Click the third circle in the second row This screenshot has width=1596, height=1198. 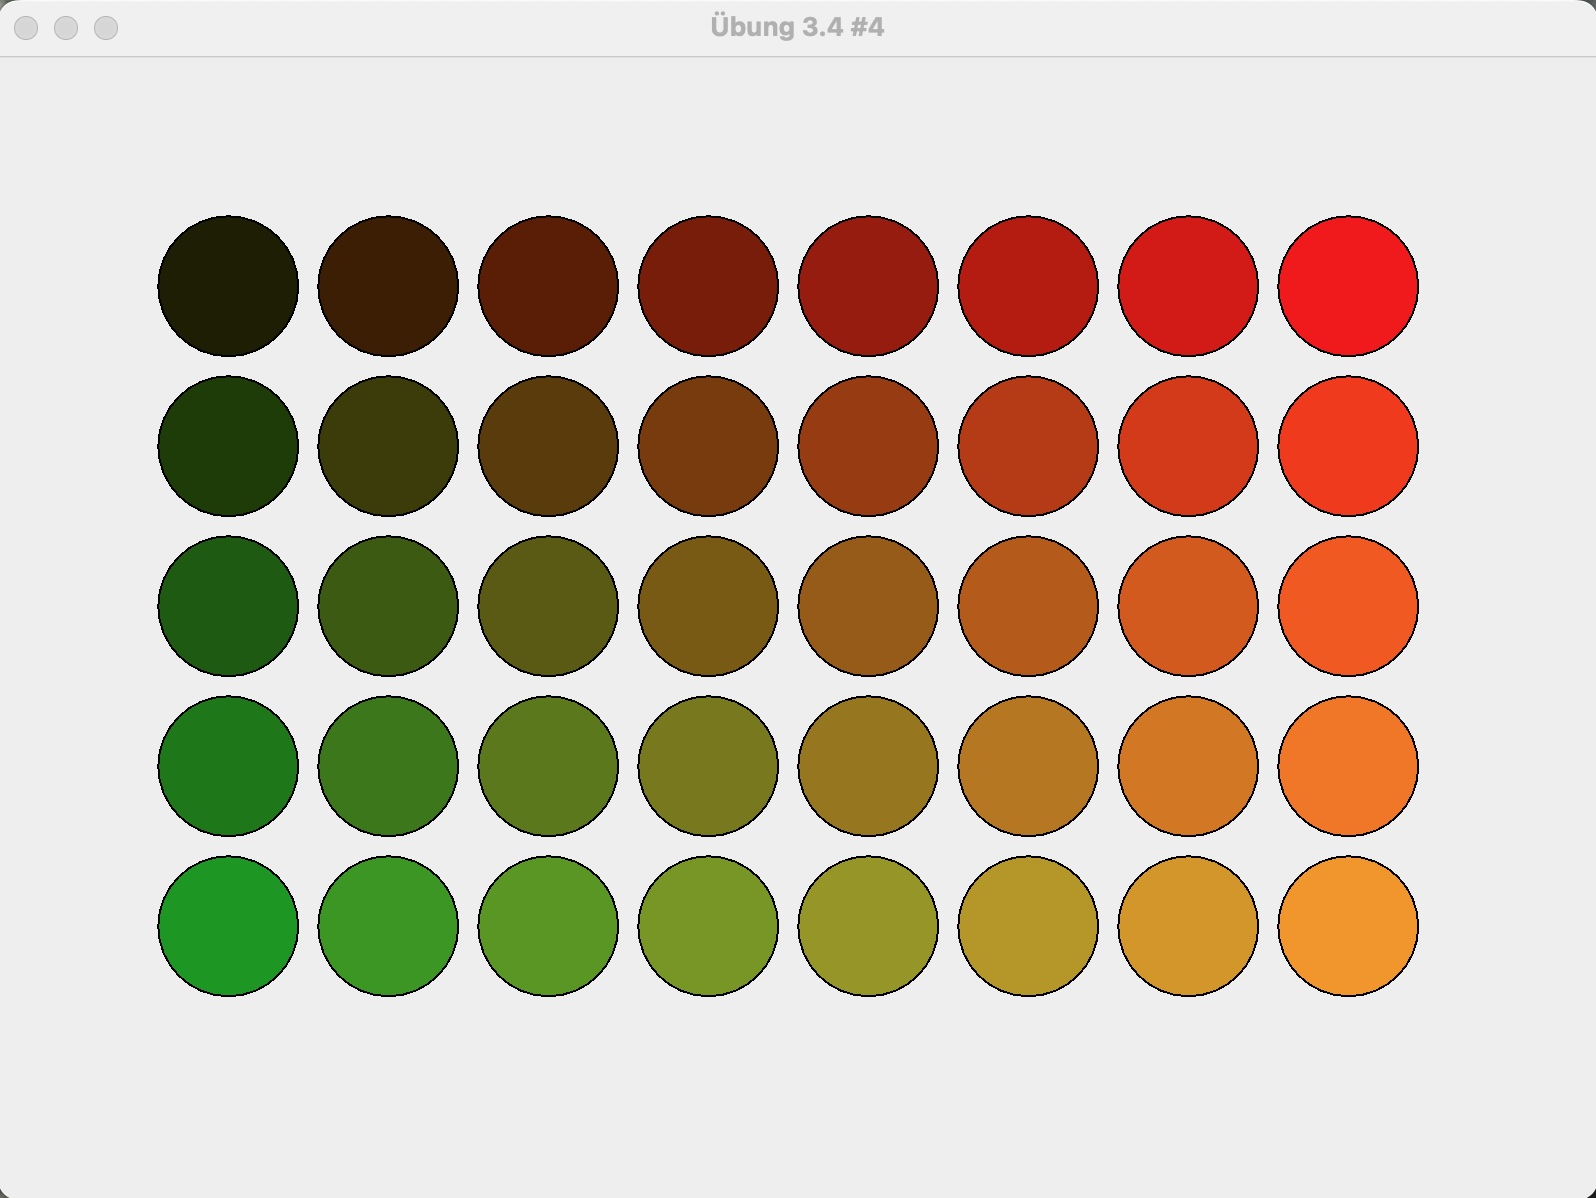[x=548, y=446]
